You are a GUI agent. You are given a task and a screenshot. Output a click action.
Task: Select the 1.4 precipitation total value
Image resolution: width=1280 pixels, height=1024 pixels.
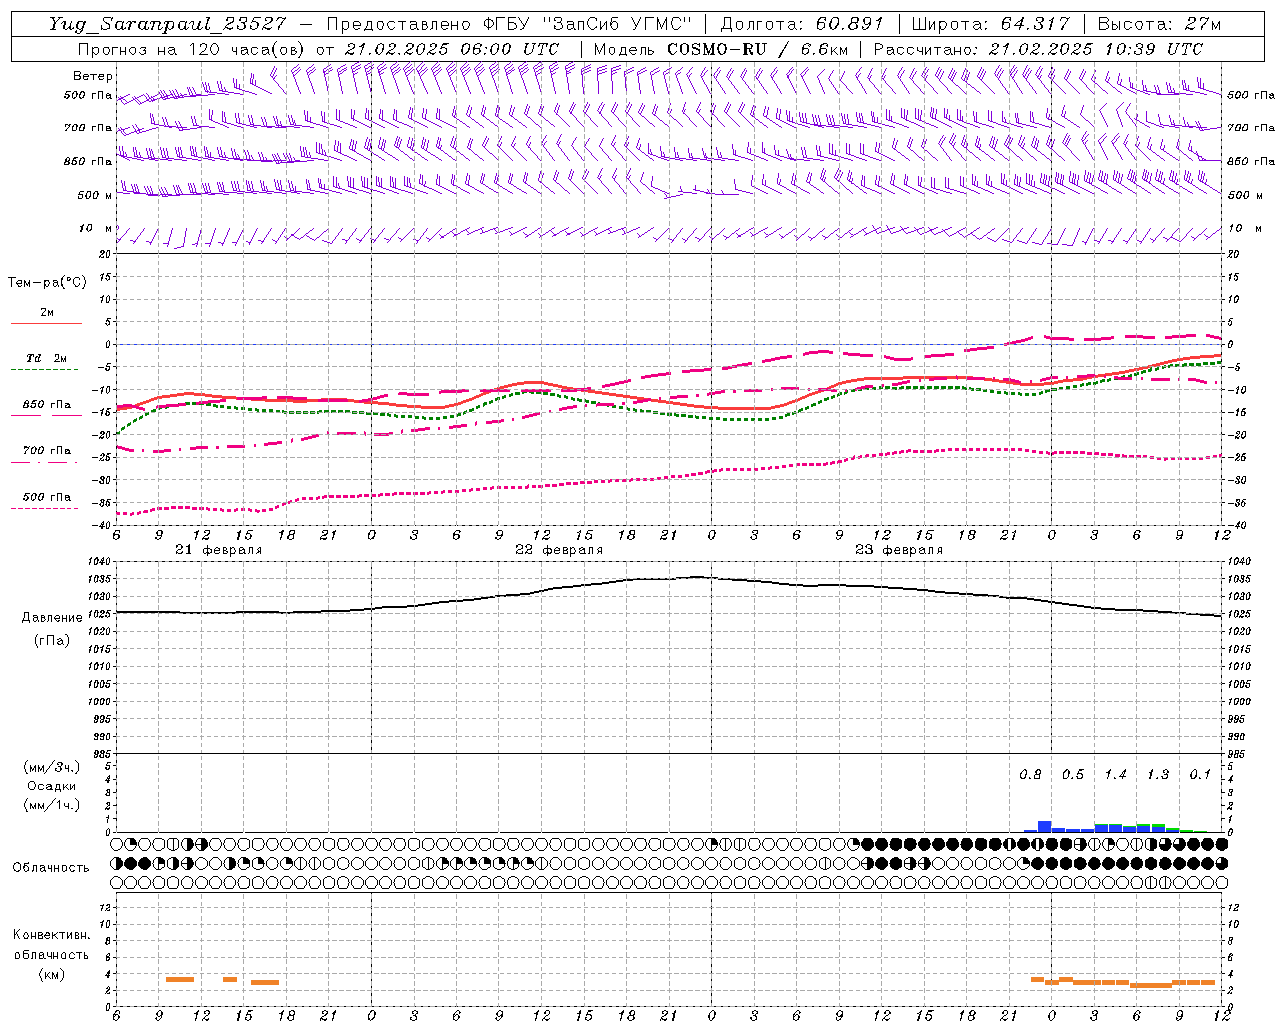1115,775
